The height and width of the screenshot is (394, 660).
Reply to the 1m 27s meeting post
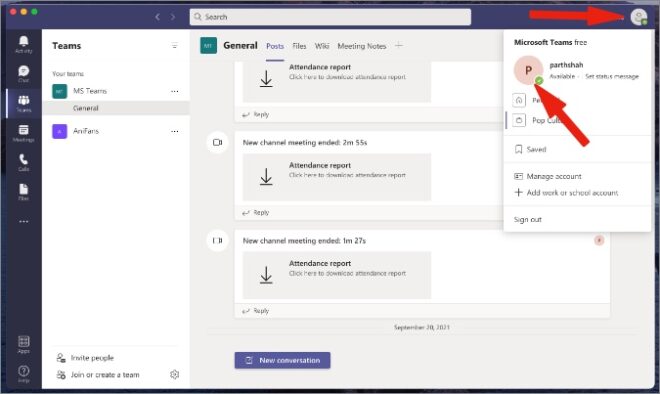point(255,311)
